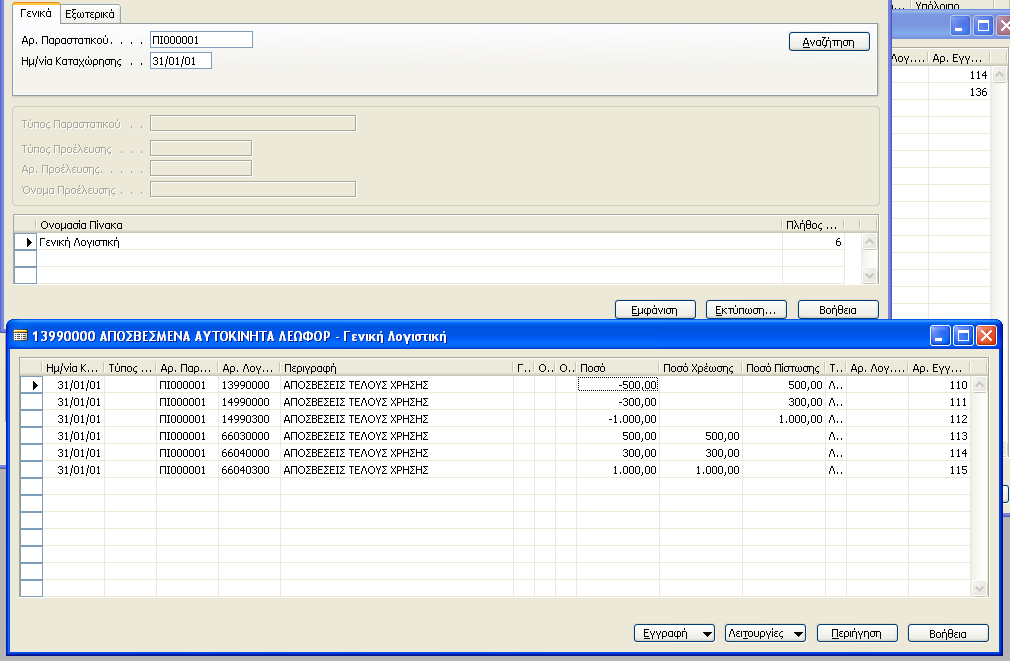
Task: Click the row selector arrow beside Γενική Λογιστική
Action: (x=26, y=242)
